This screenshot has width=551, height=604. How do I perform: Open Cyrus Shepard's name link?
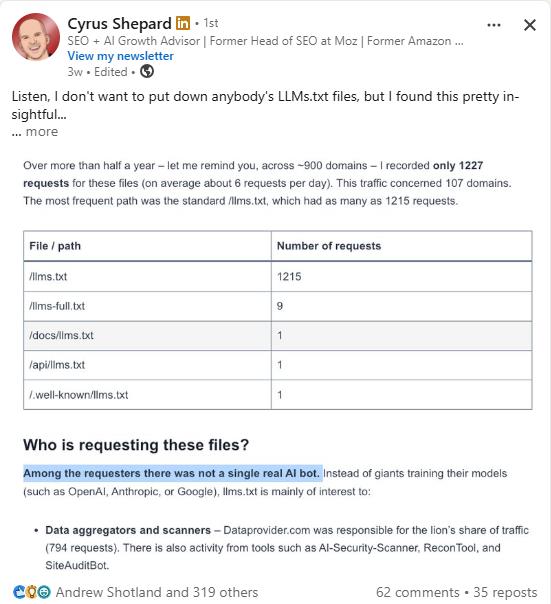tap(119, 23)
